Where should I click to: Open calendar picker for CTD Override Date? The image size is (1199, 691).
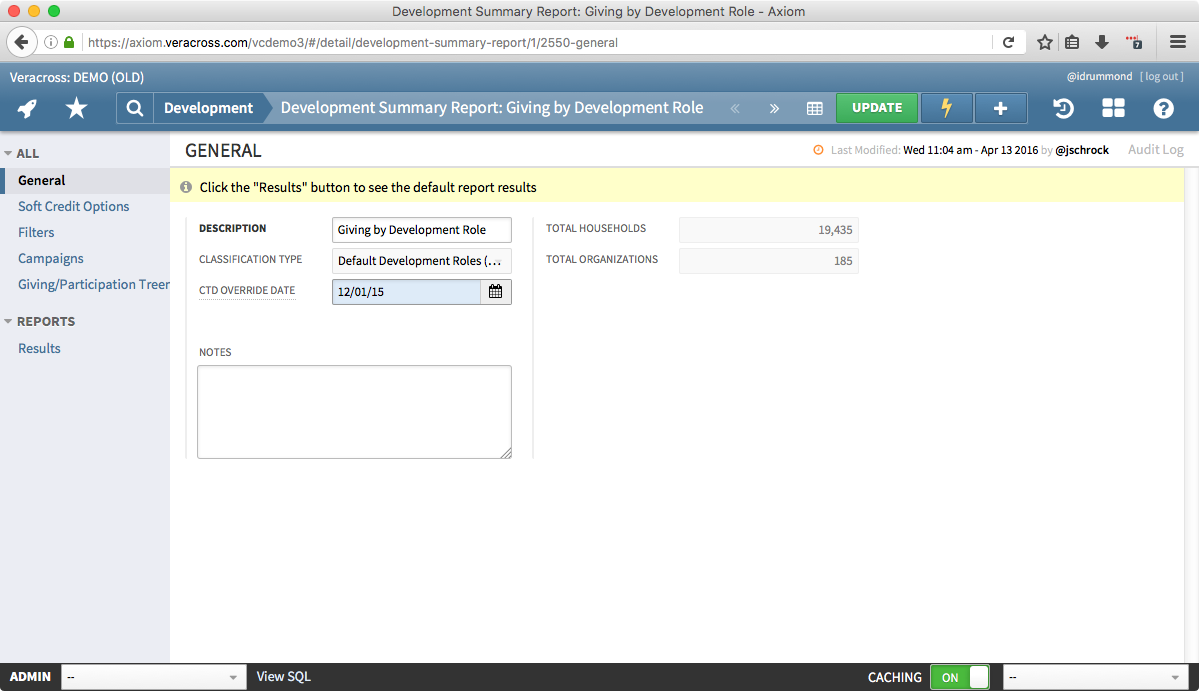[495, 292]
